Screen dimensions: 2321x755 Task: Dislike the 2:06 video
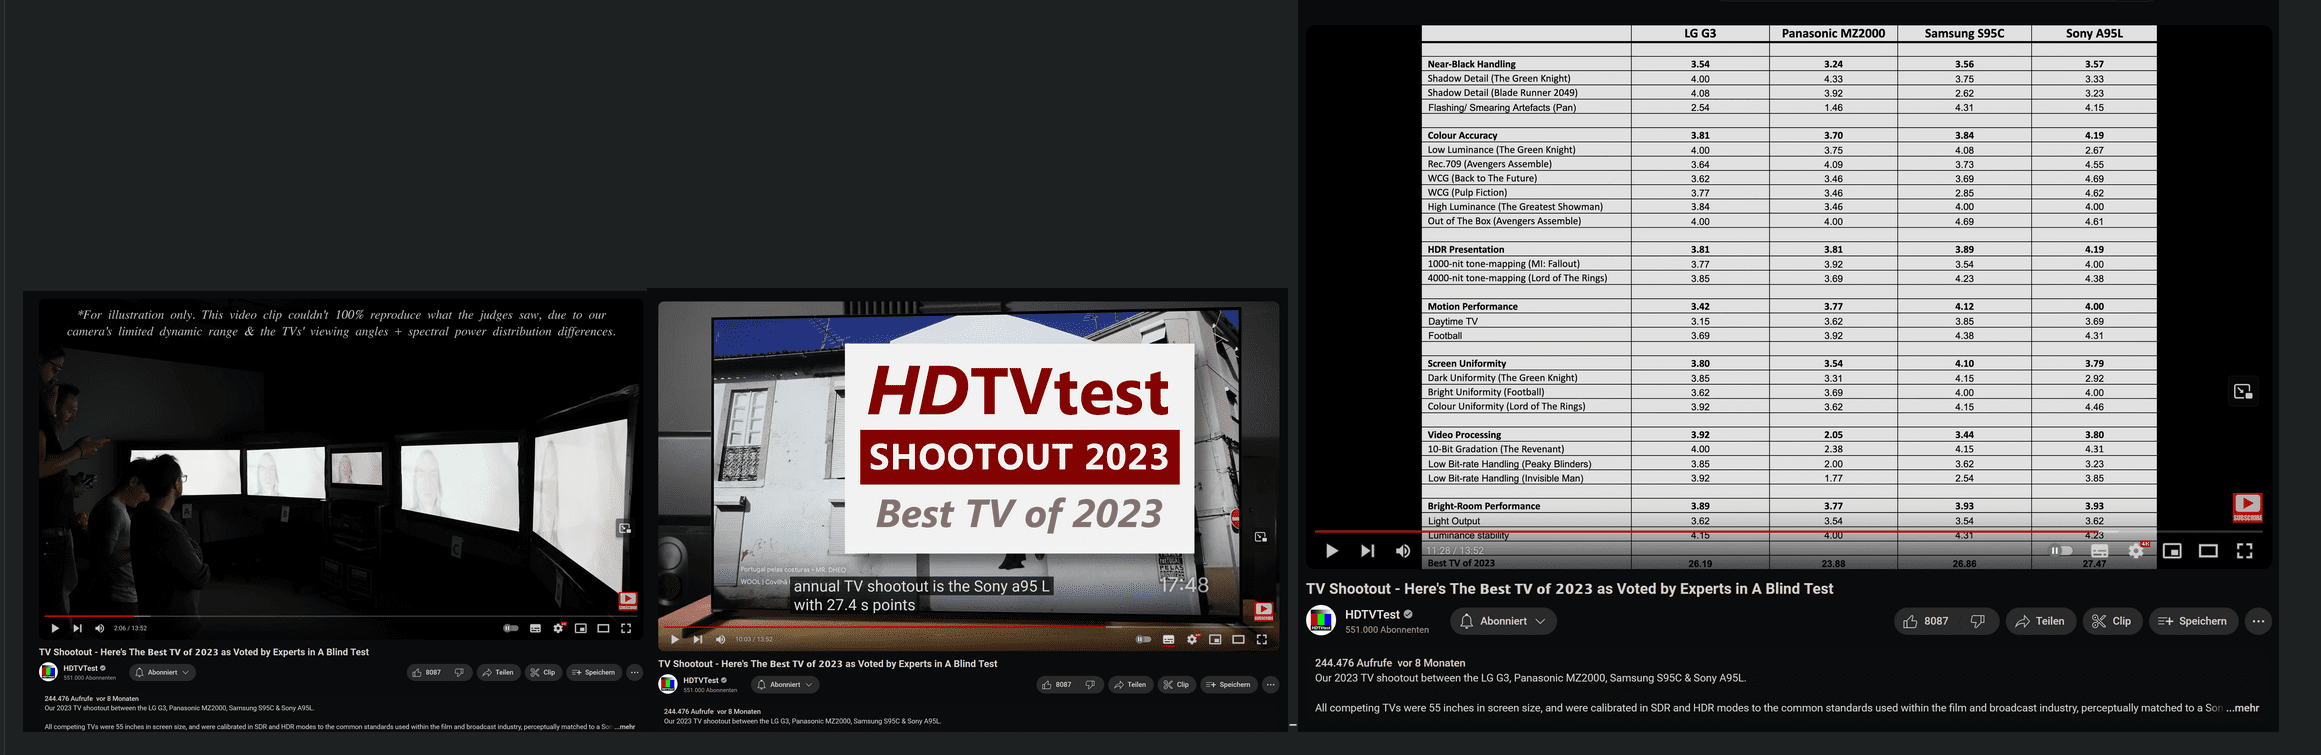(460, 673)
